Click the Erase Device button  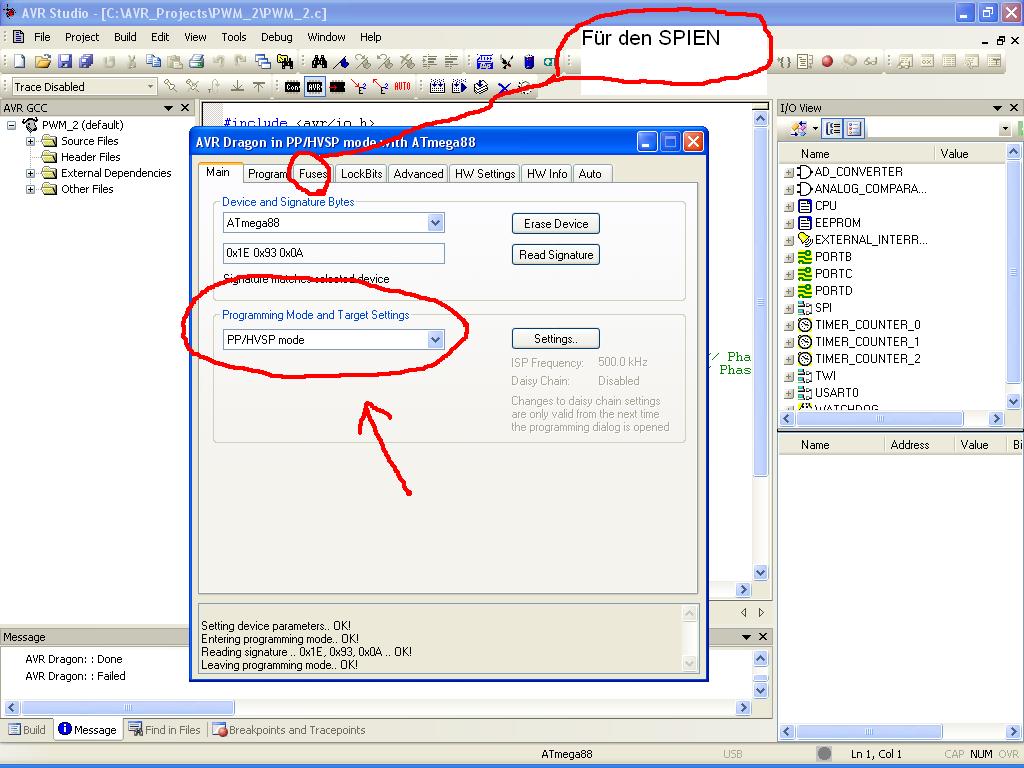click(556, 223)
